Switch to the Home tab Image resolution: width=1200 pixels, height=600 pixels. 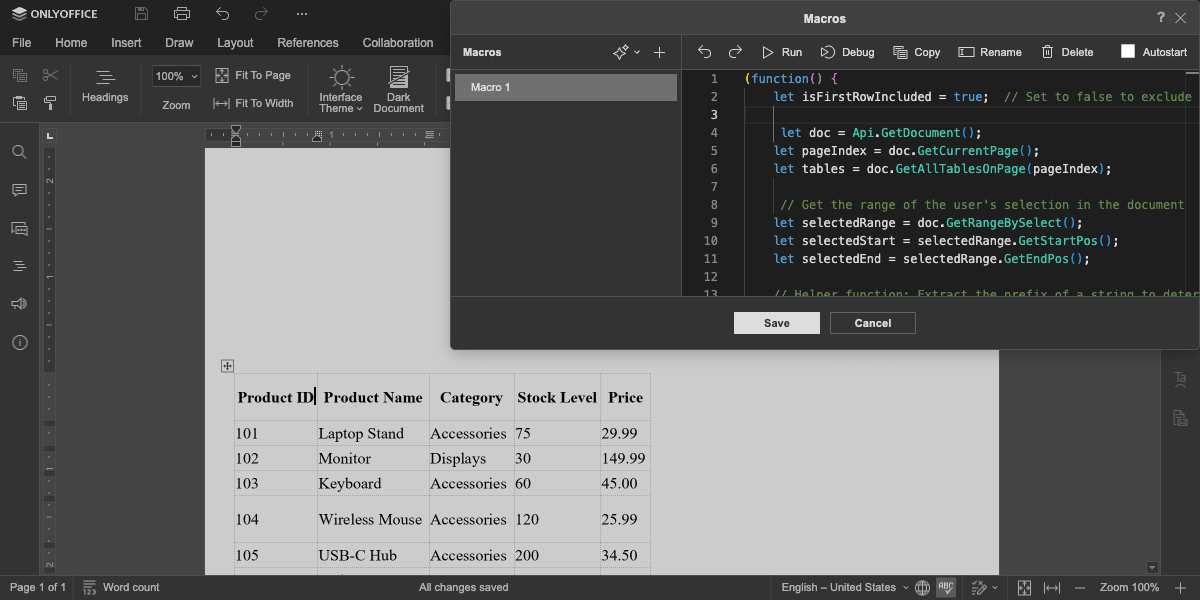click(x=71, y=43)
